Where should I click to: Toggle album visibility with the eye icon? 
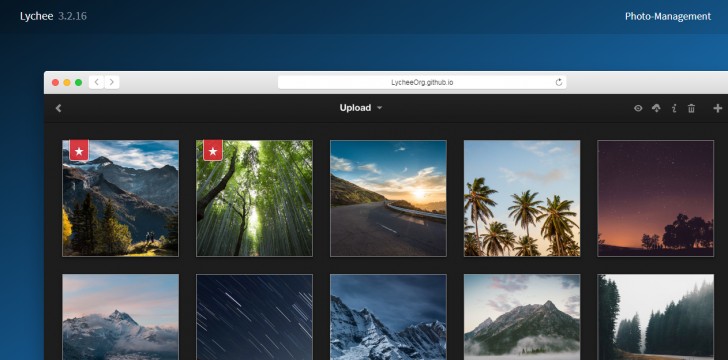[x=638, y=108]
